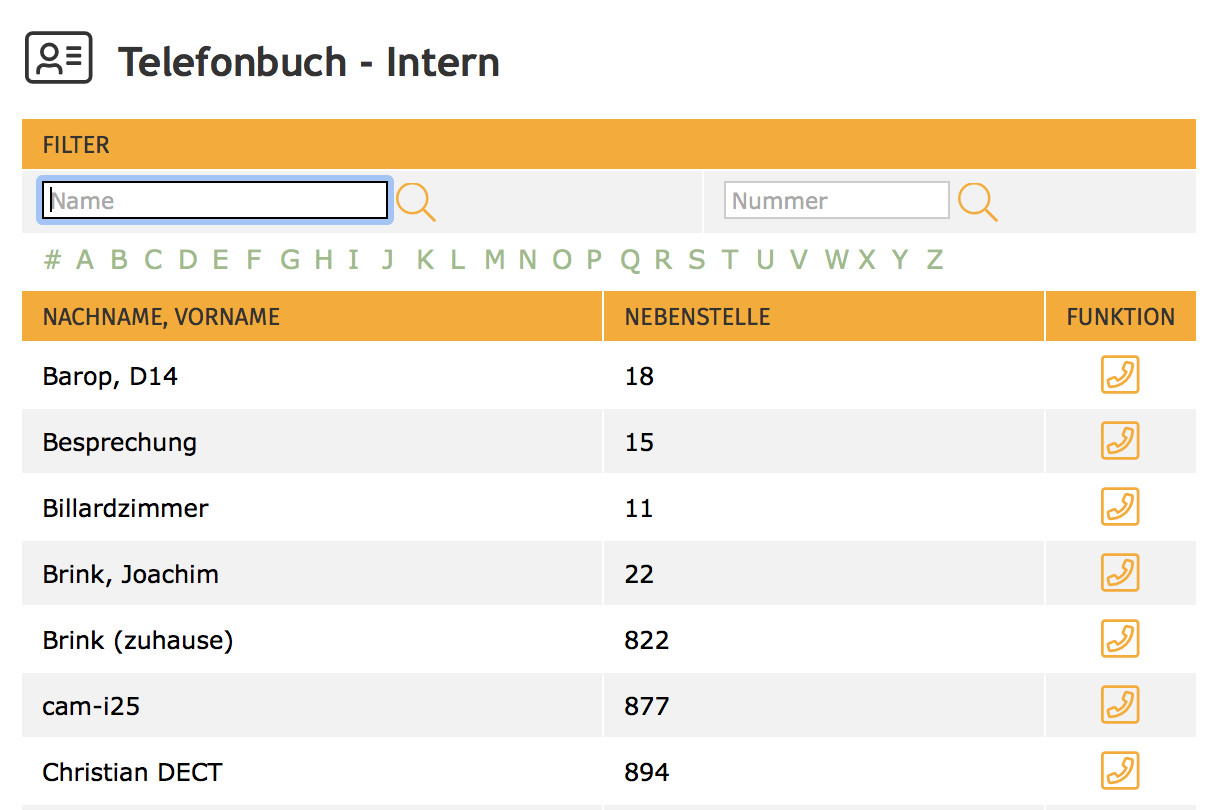1220x810 pixels.
Task: Filter entries by letter B
Action: (119, 260)
